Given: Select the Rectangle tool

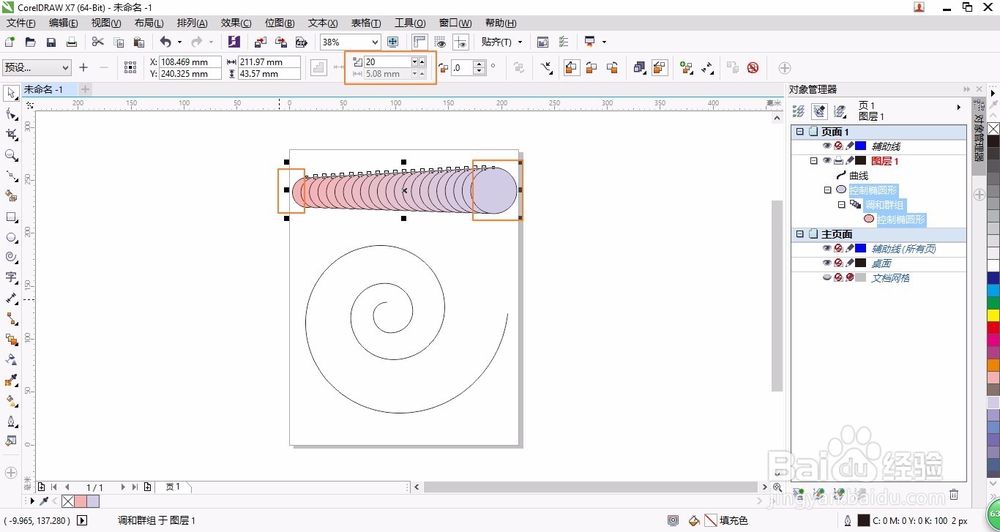Looking at the screenshot, I should 11,217.
